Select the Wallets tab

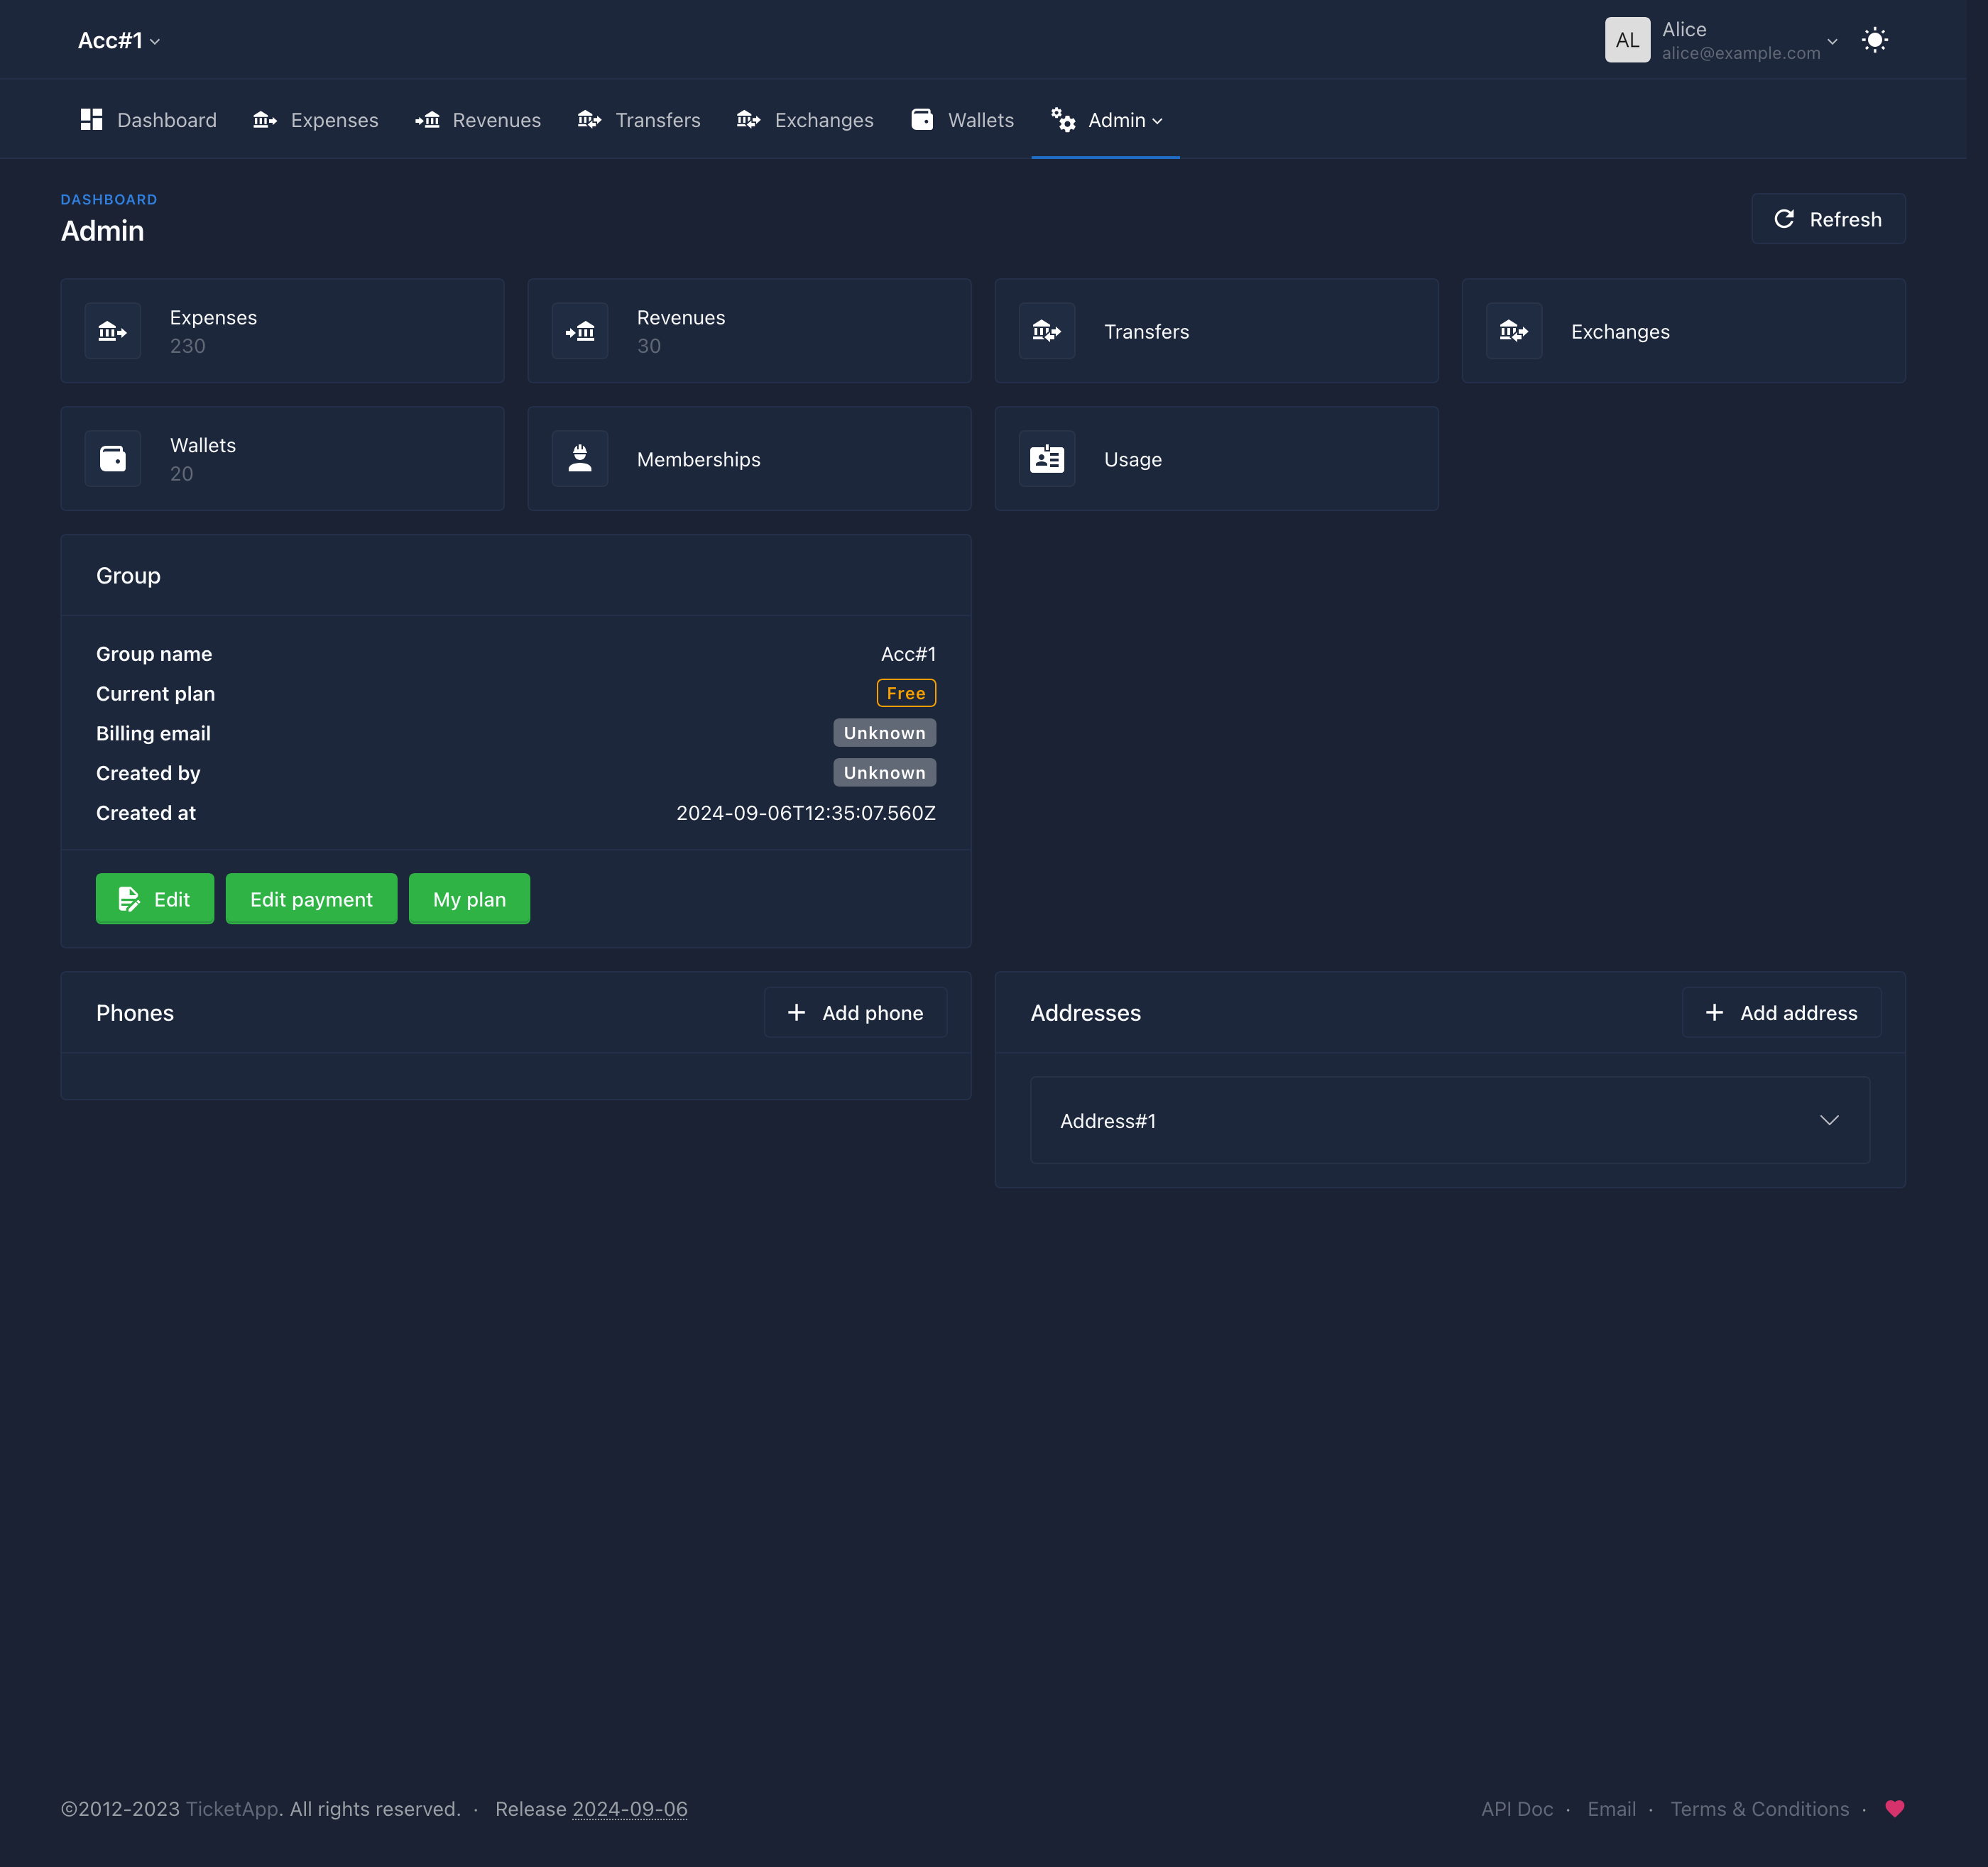(x=960, y=118)
